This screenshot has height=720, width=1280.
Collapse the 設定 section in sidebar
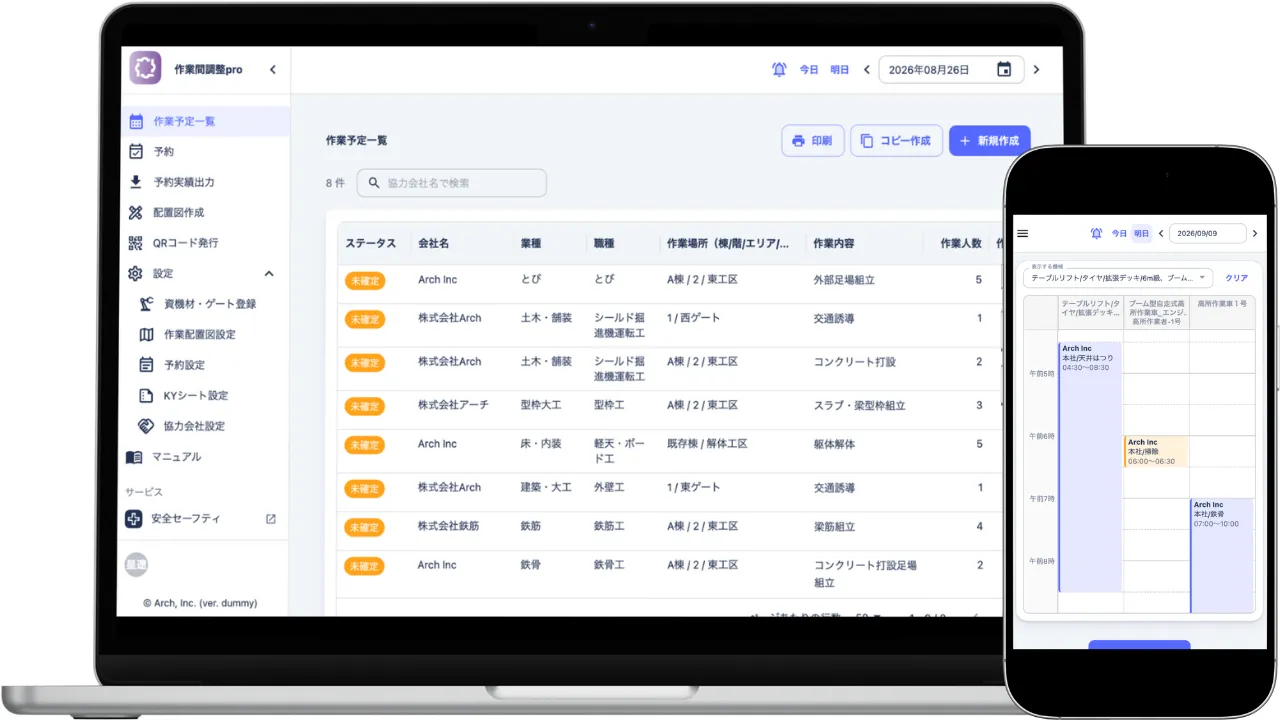click(269, 274)
